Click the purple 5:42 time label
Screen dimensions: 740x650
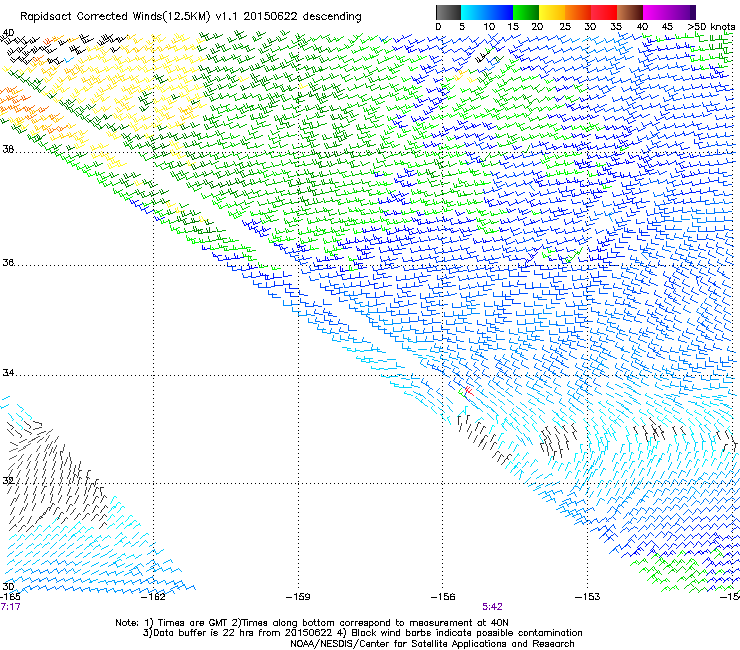click(492, 607)
